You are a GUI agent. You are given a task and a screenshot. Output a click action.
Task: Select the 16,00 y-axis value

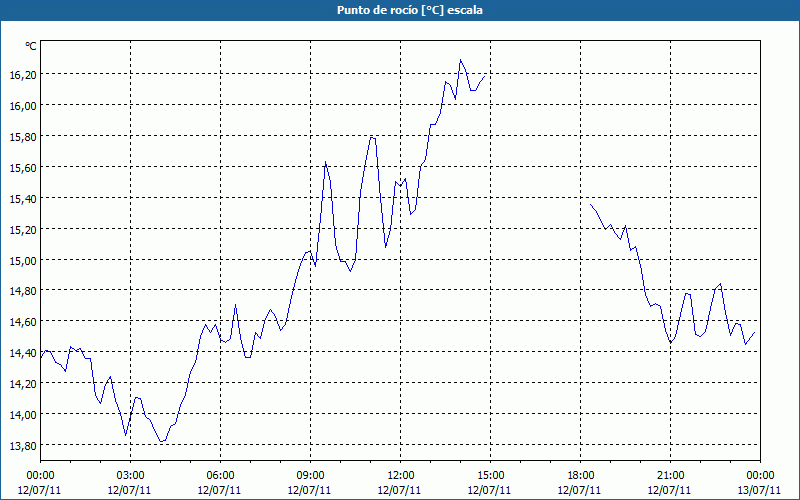click(x=23, y=106)
